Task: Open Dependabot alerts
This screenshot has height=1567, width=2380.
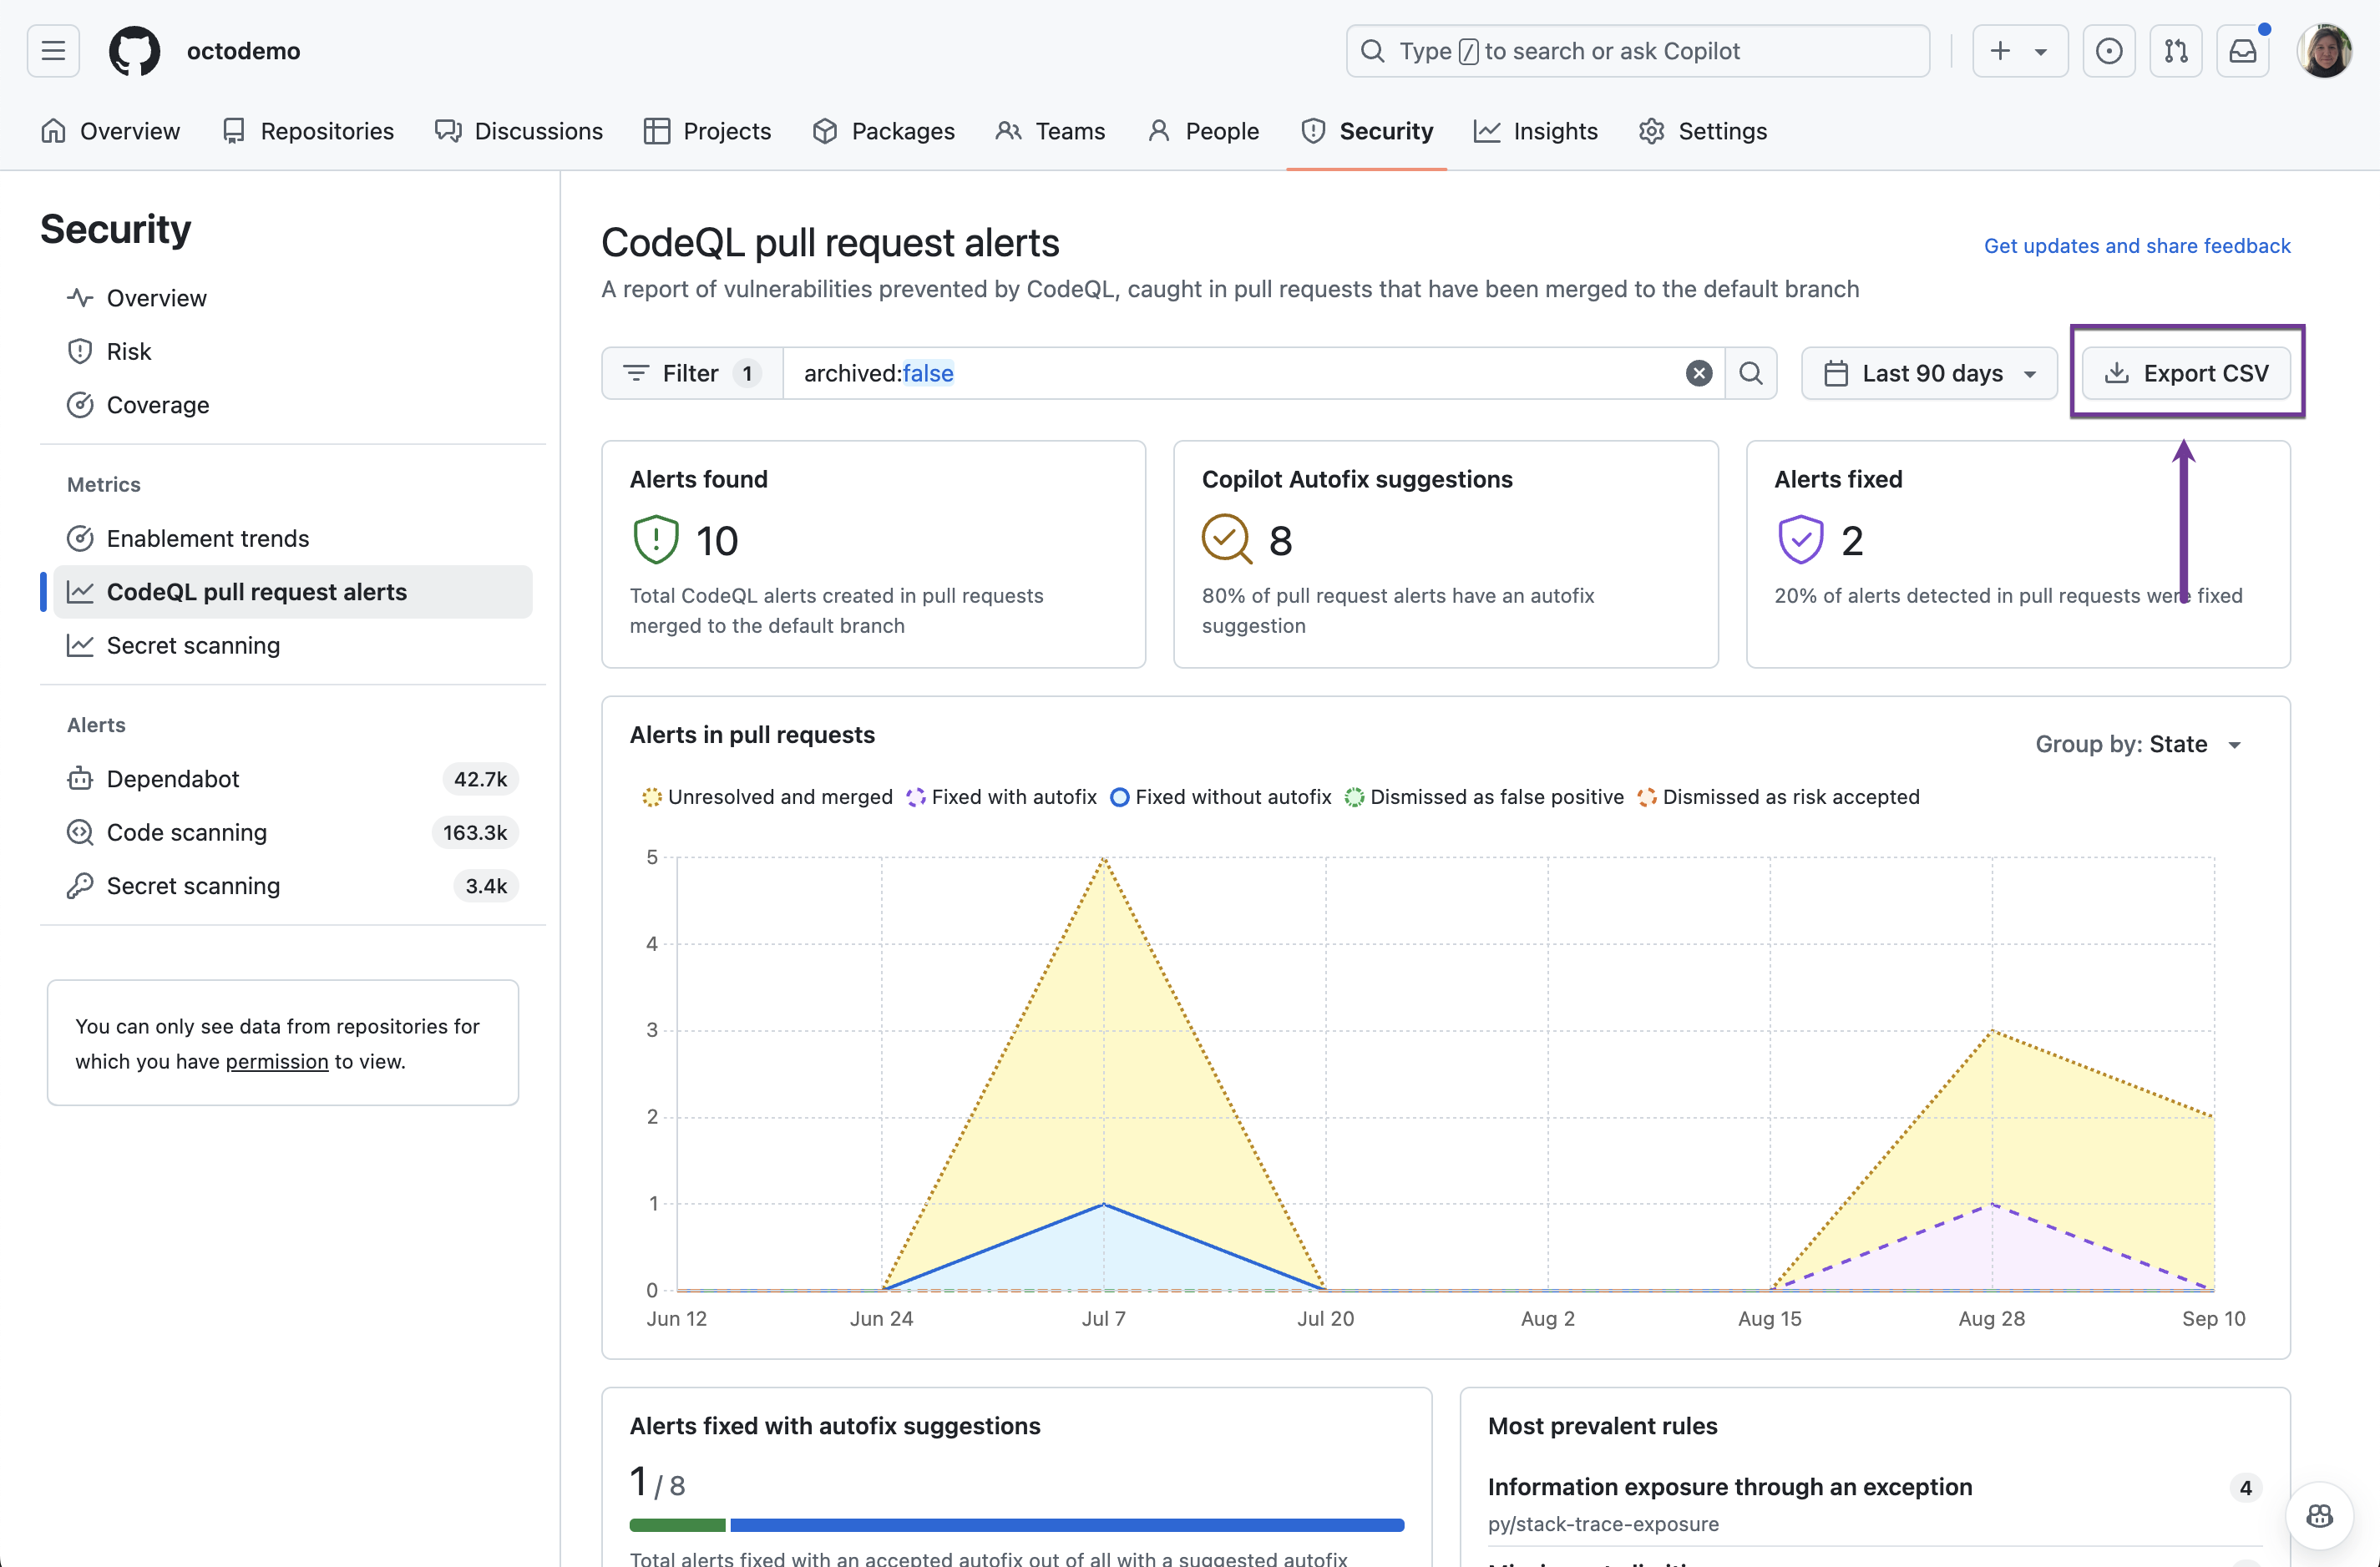Action: tap(292, 778)
